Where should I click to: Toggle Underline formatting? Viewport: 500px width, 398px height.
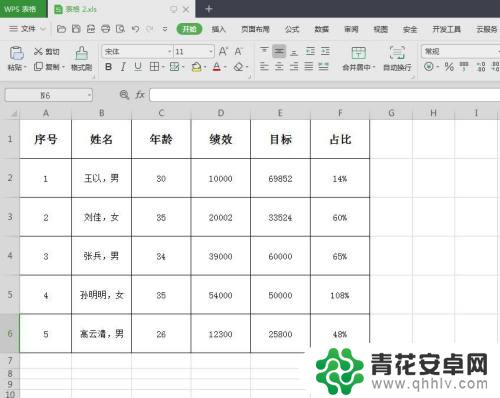pyautogui.click(x=138, y=67)
